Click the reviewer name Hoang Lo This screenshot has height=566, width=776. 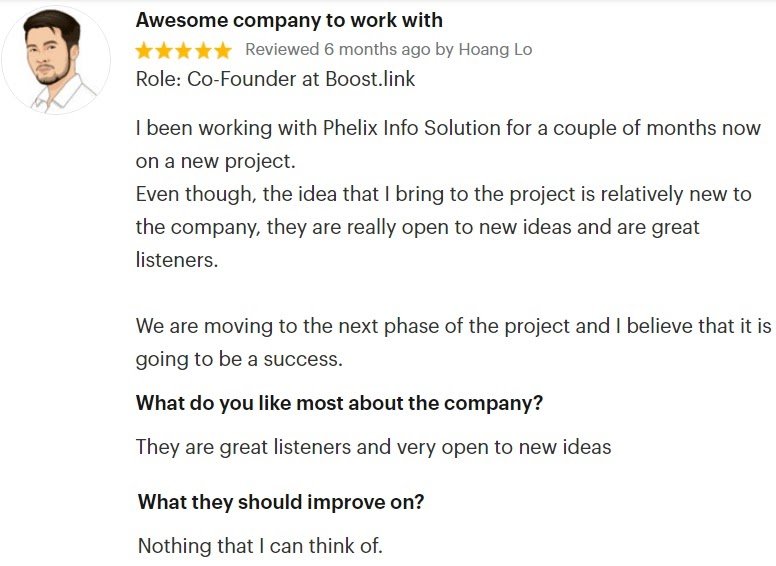(x=495, y=49)
